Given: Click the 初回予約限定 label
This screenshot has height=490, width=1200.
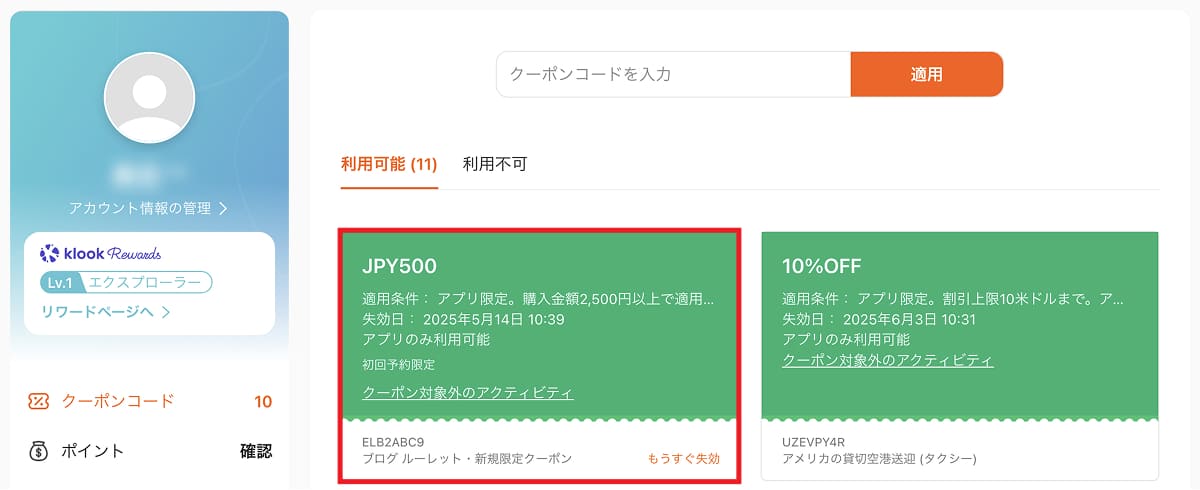Looking at the screenshot, I should [x=398, y=365].
